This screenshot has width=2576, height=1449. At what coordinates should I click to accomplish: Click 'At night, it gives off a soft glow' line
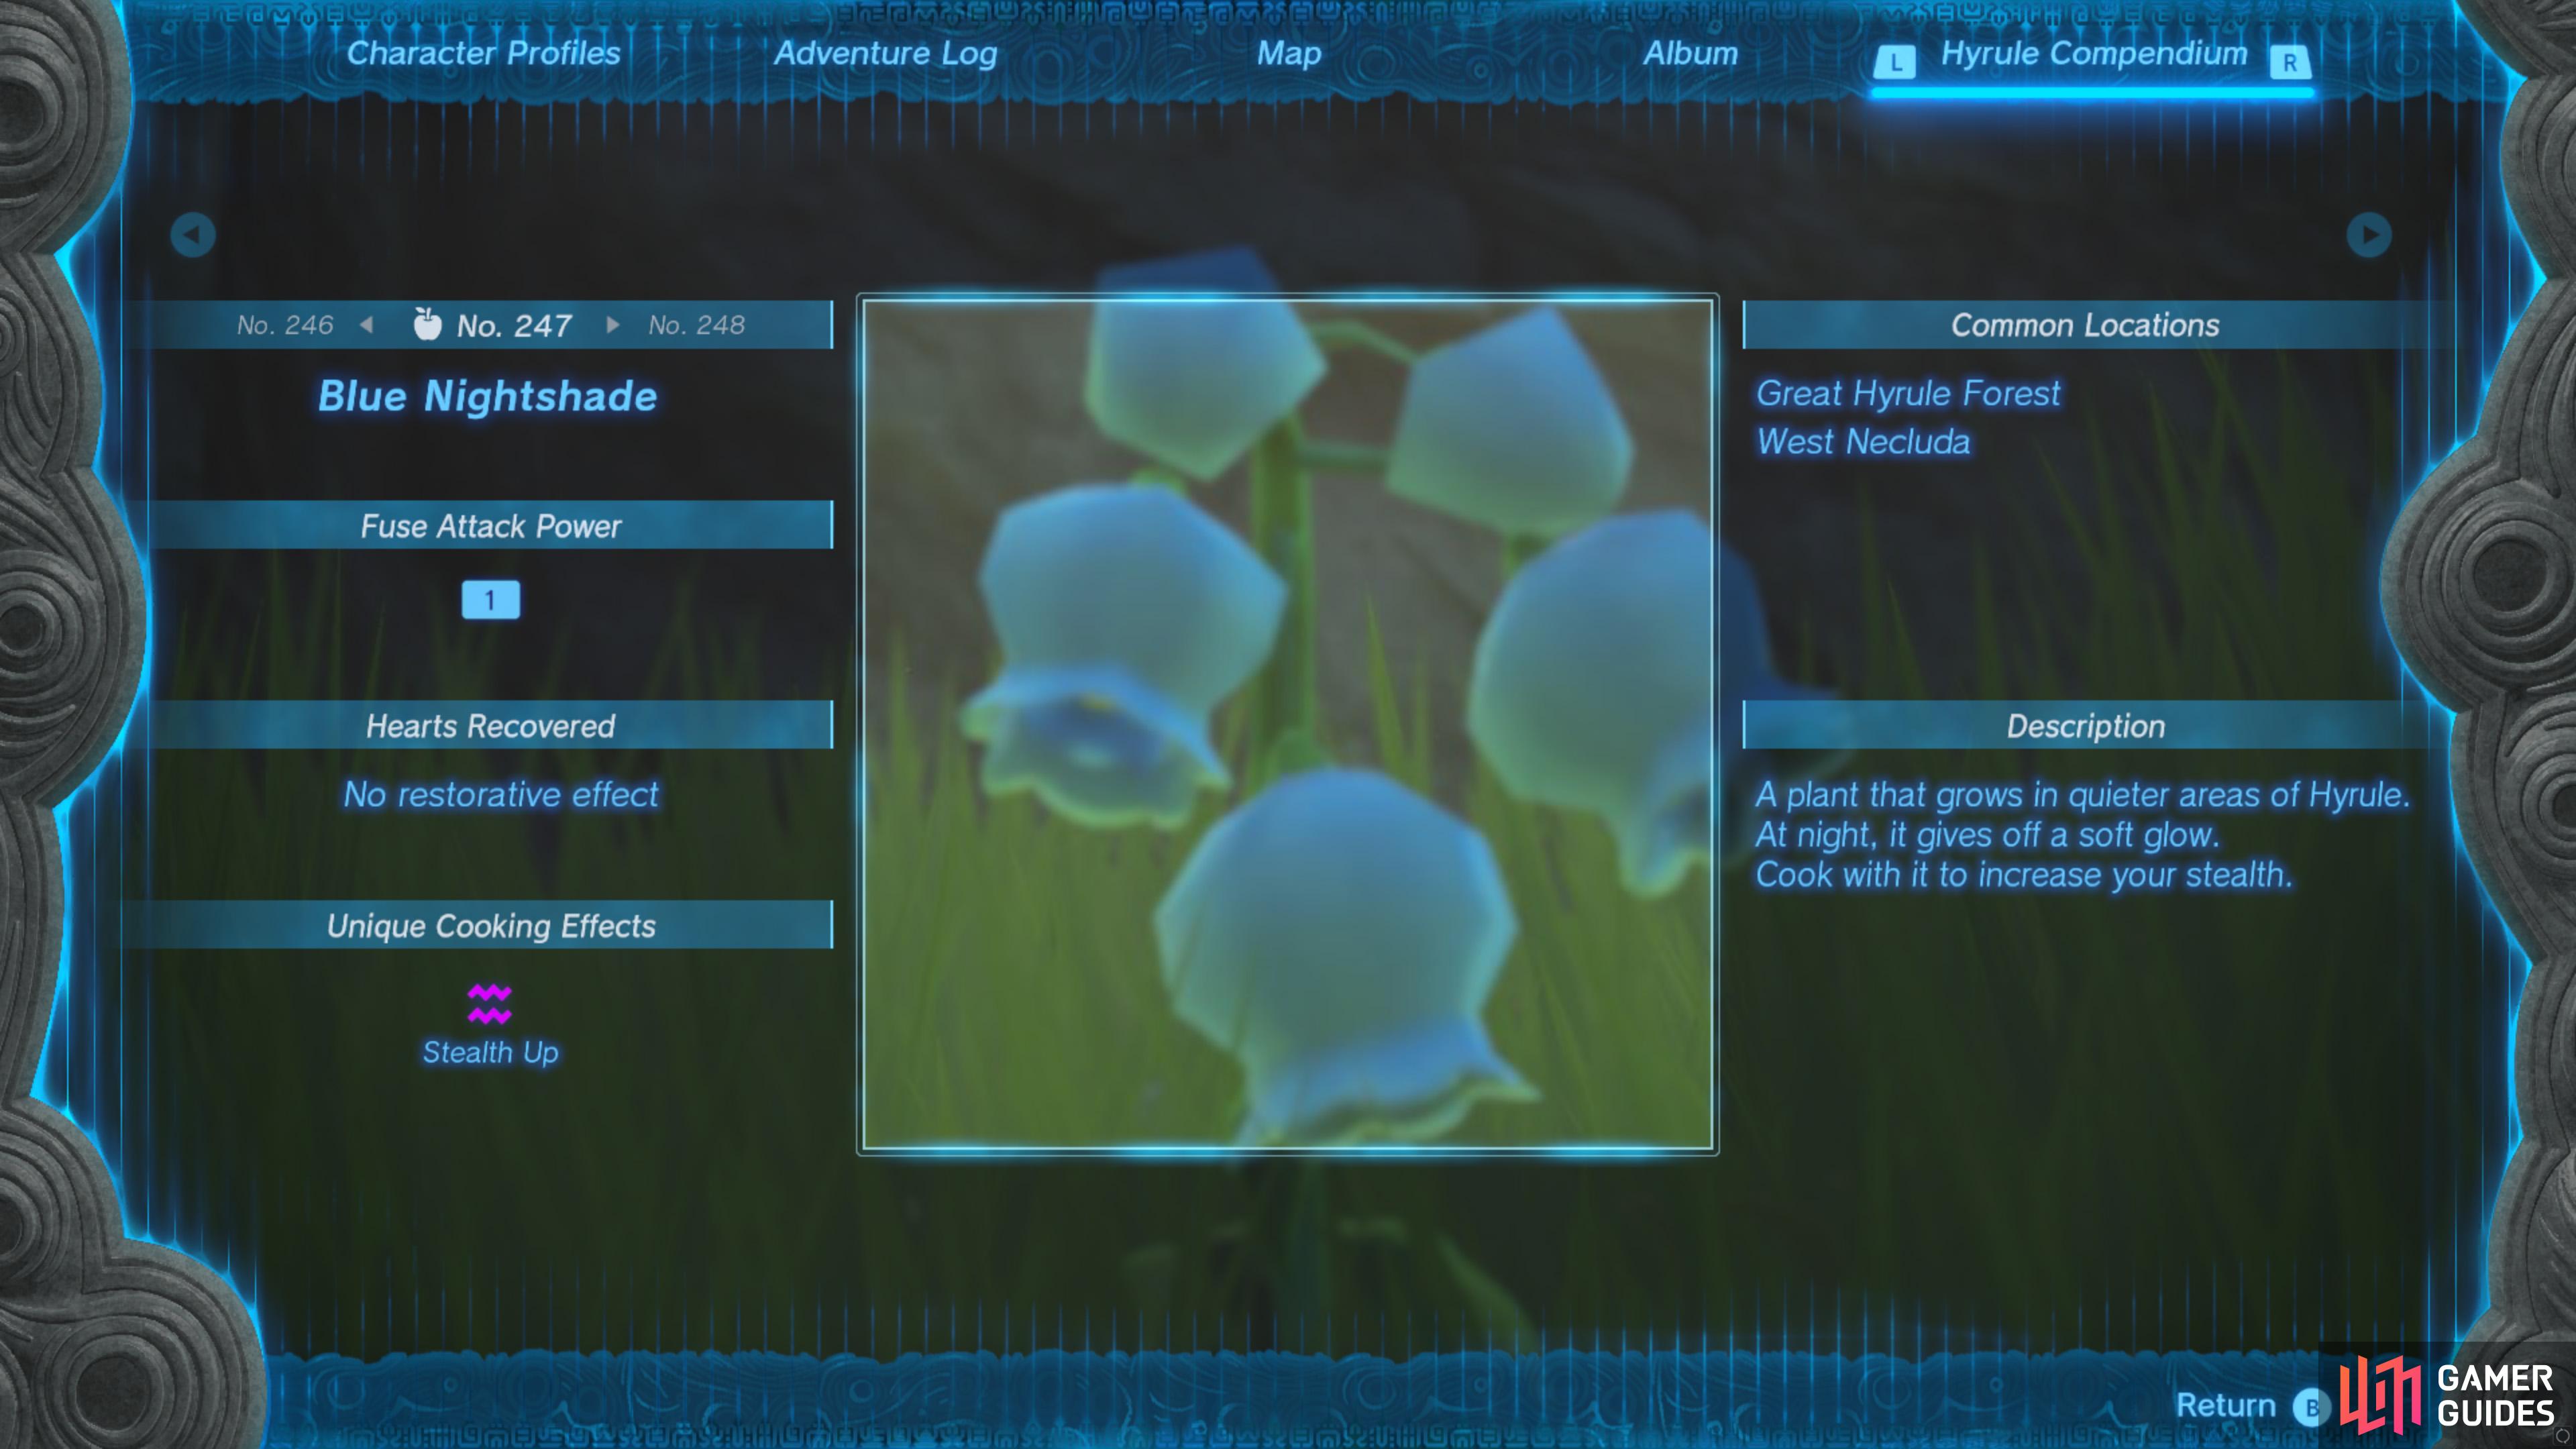click(1987, 835)
